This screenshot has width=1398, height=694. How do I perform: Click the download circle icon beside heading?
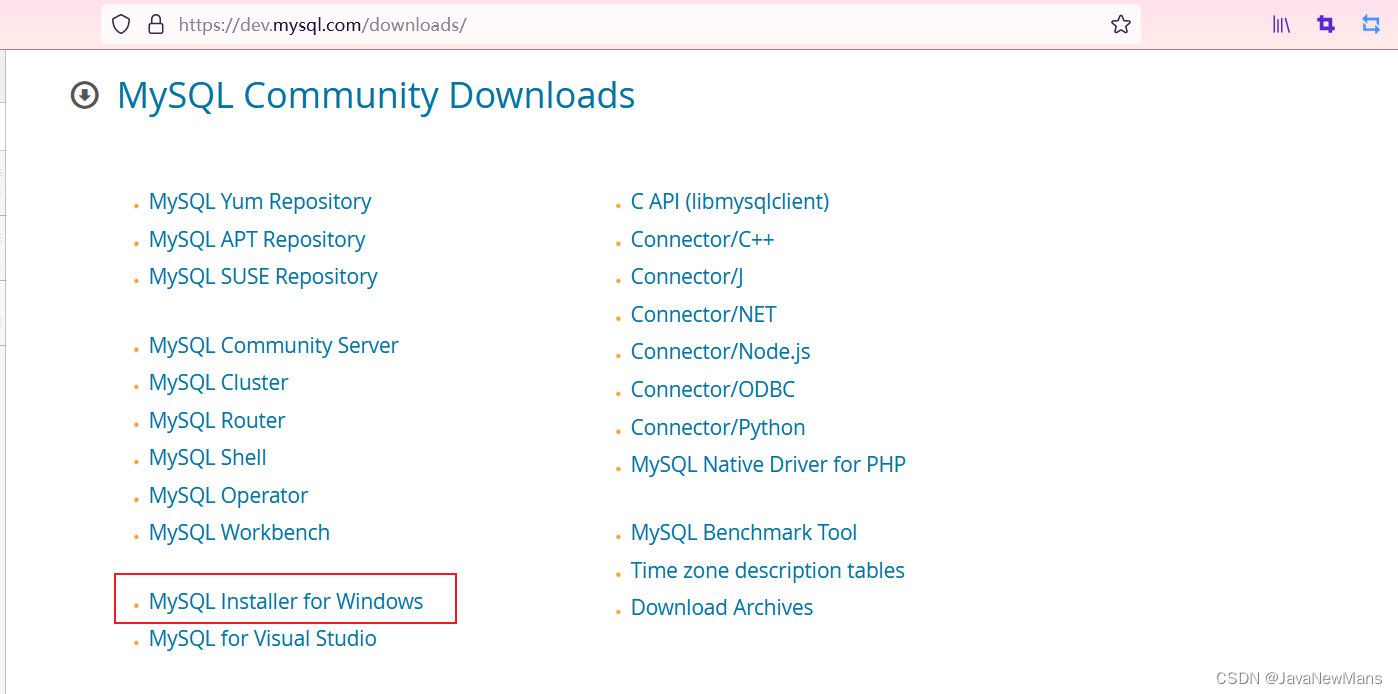tap(85, 95)
